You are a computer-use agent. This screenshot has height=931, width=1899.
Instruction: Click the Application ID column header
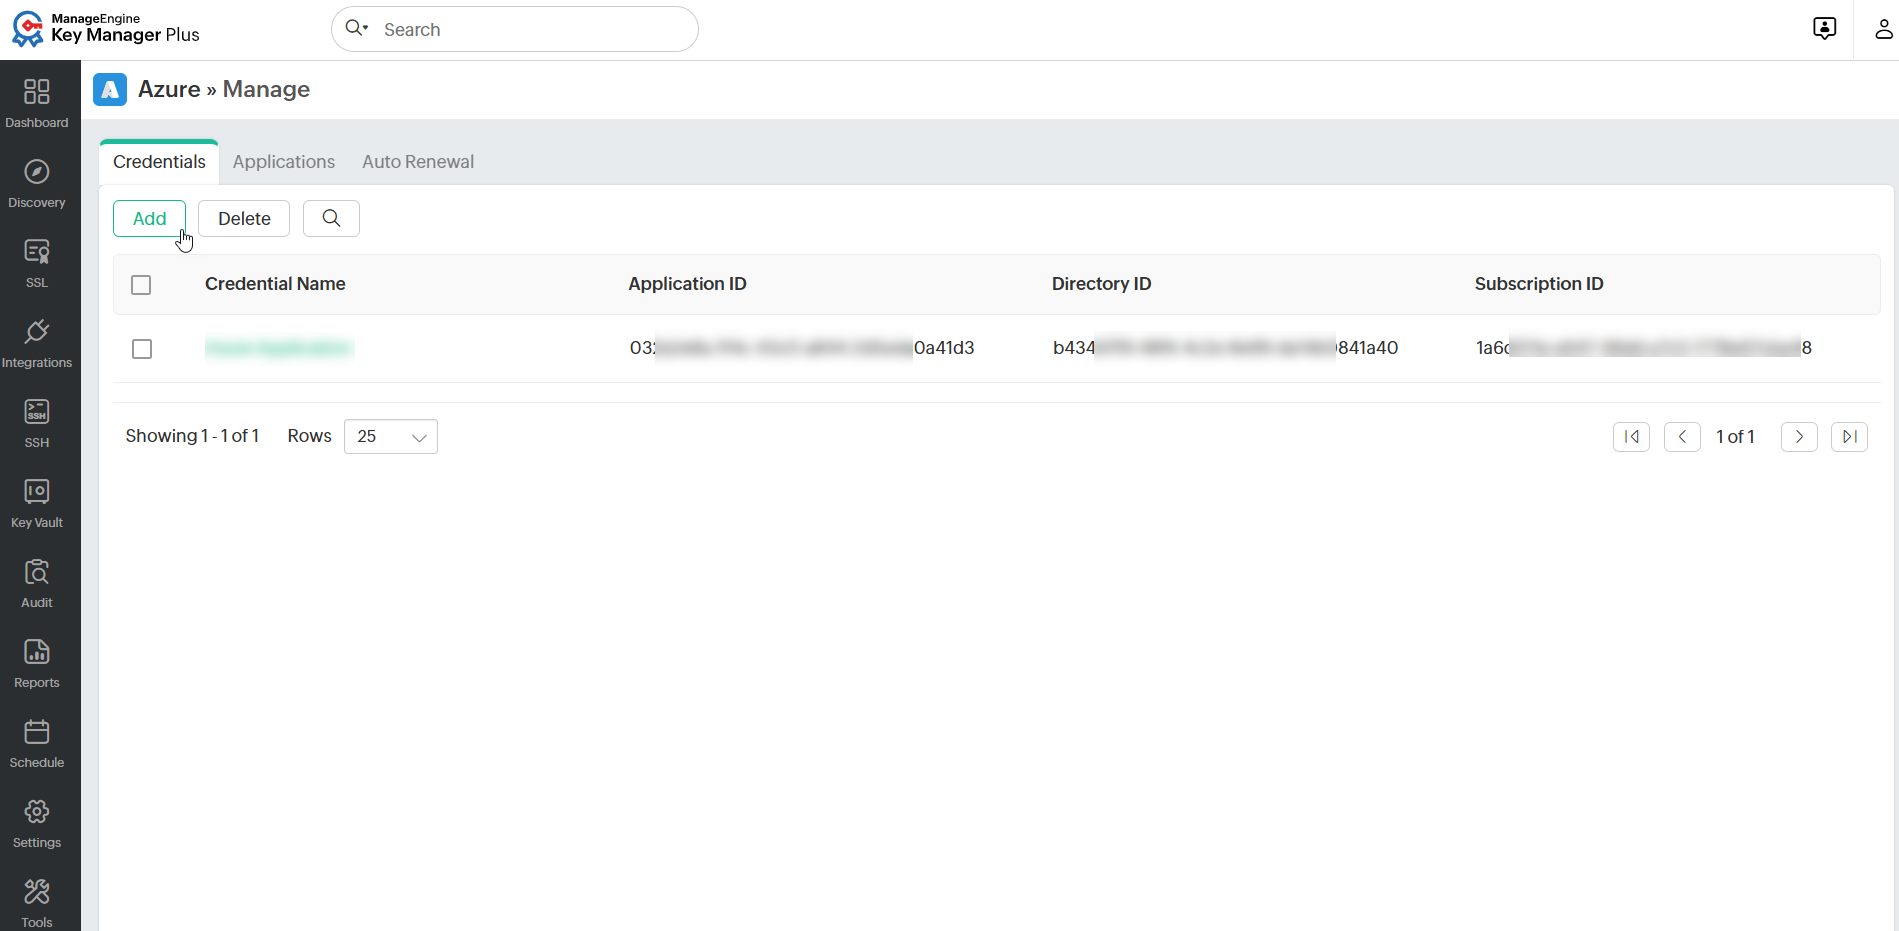[x=687, y=284]
